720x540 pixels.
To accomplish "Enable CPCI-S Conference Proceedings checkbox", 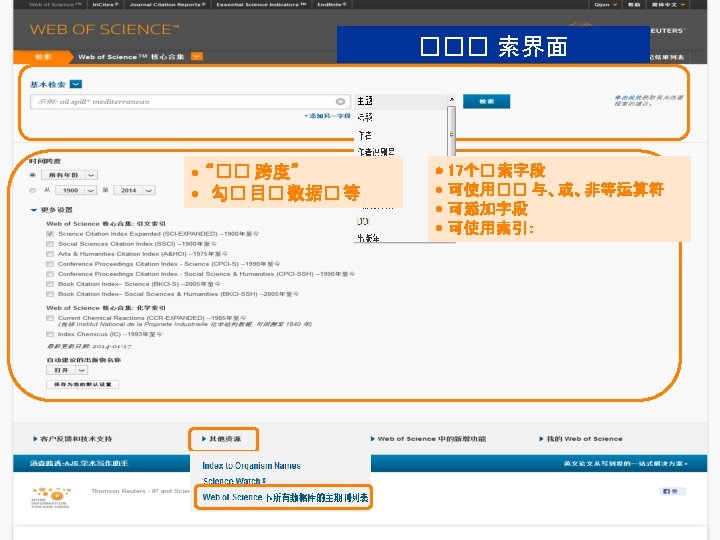I will click(x=50, y=264).
